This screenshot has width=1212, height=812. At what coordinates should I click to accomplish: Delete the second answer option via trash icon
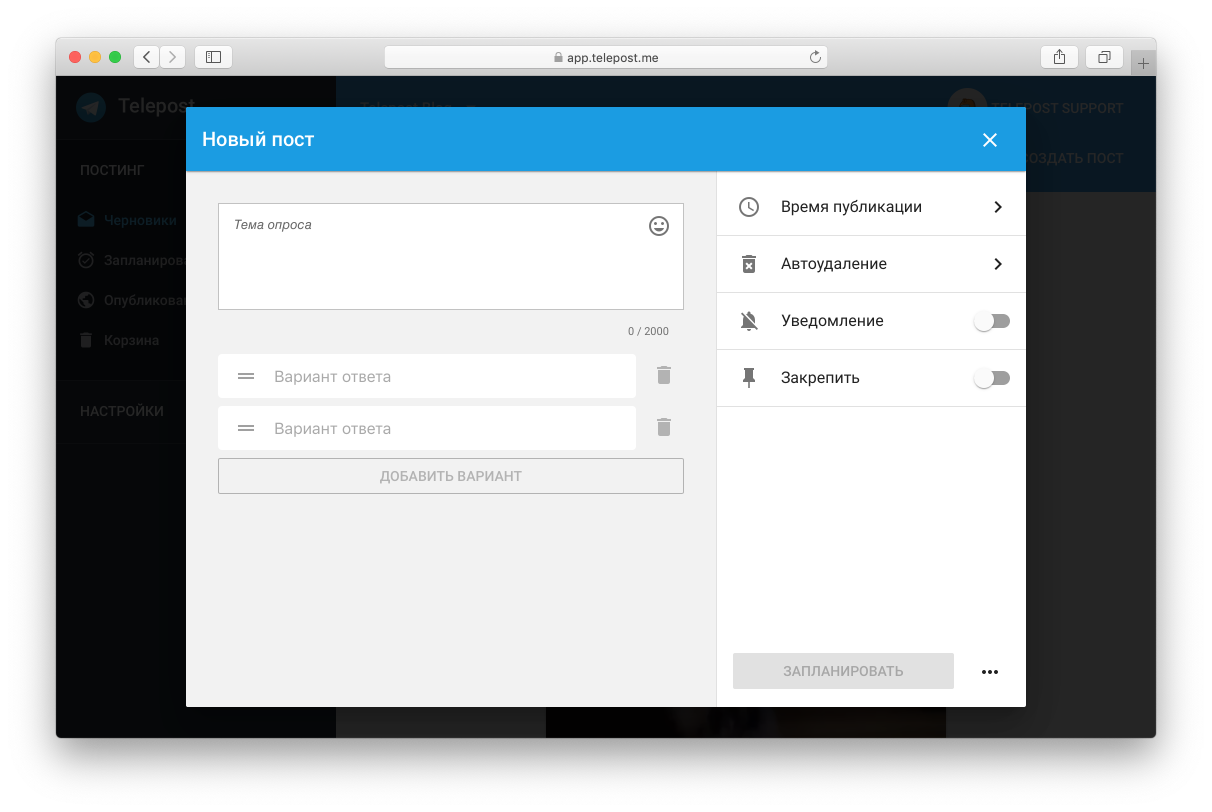pyautogui.click(x=663, y=427)
